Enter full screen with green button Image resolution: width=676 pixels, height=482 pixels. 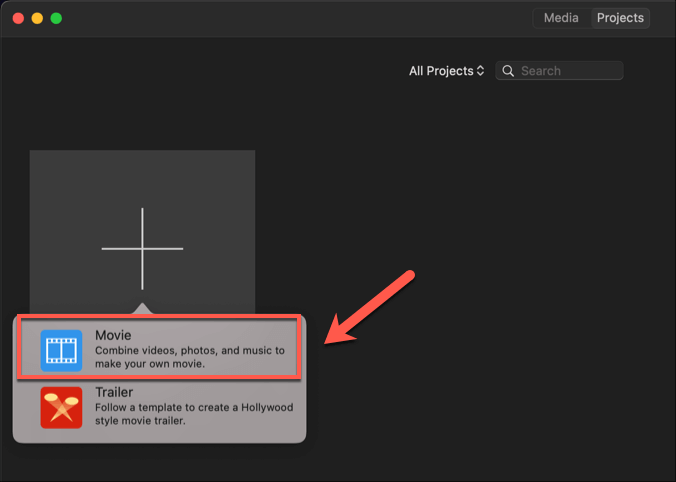56,18
